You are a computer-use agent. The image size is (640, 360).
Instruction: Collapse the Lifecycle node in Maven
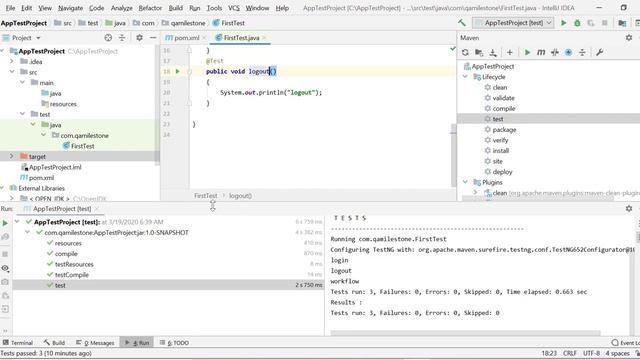465,77
